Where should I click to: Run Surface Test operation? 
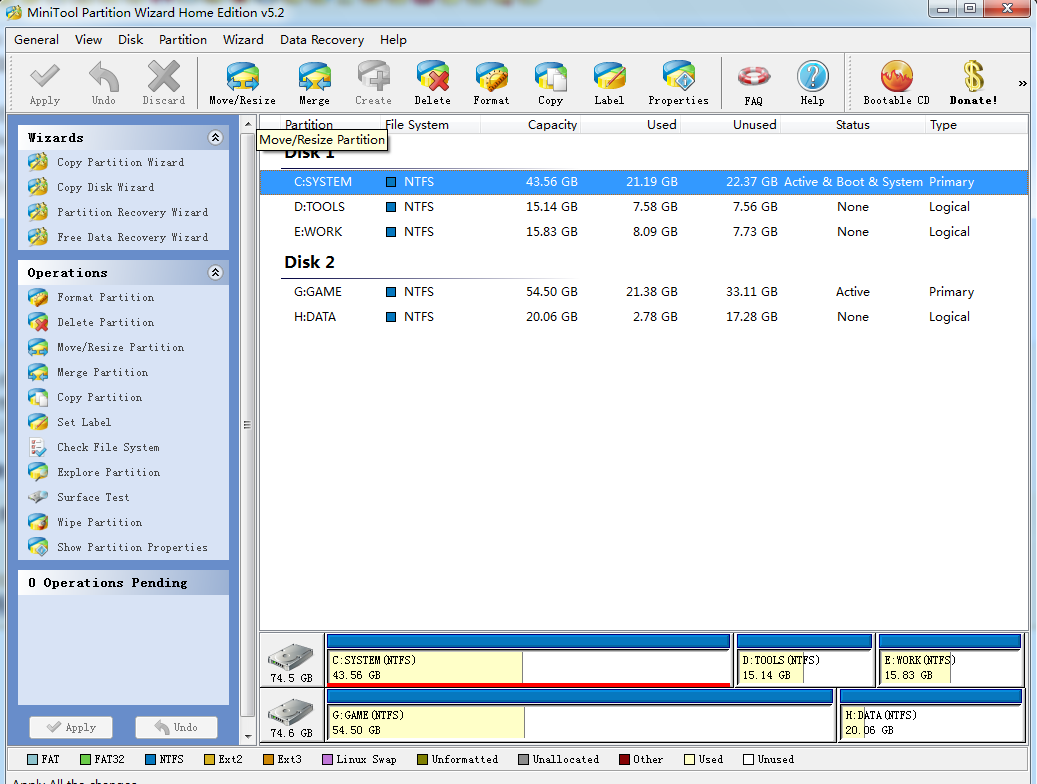click(x=93, y=498)
